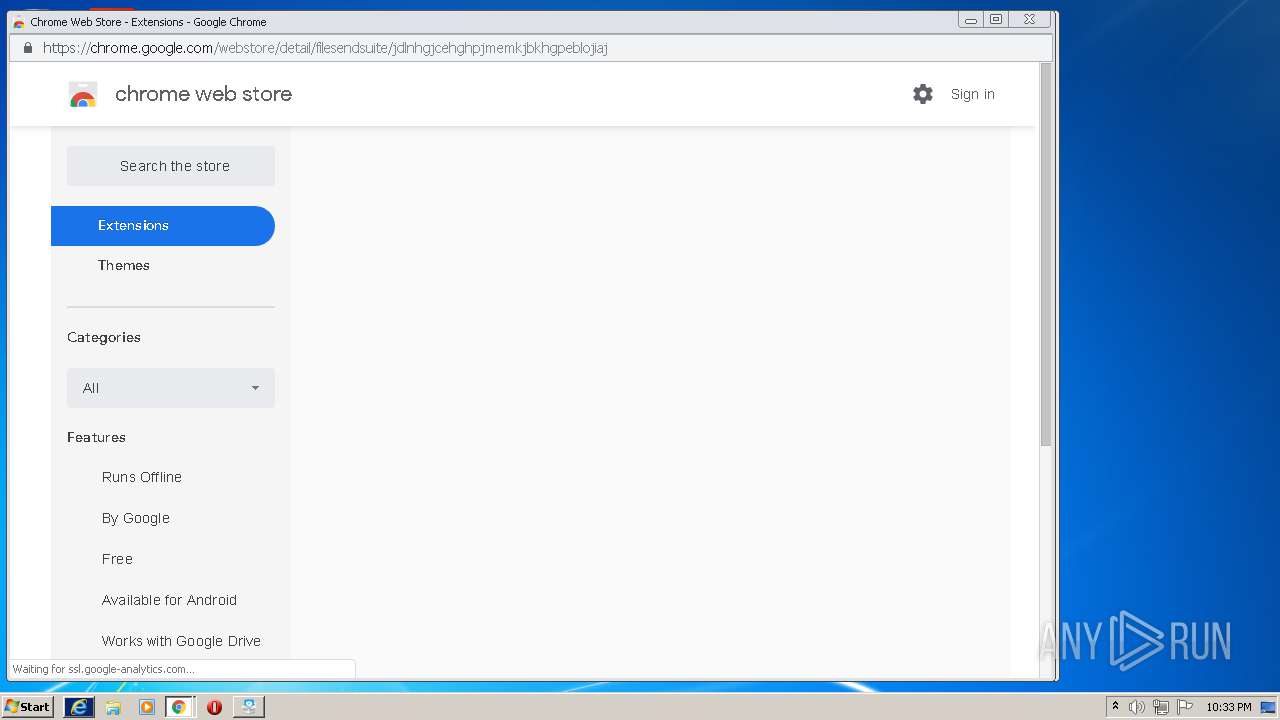Switch to the Themes section
1280x720 pixels.
pos(123,265)
